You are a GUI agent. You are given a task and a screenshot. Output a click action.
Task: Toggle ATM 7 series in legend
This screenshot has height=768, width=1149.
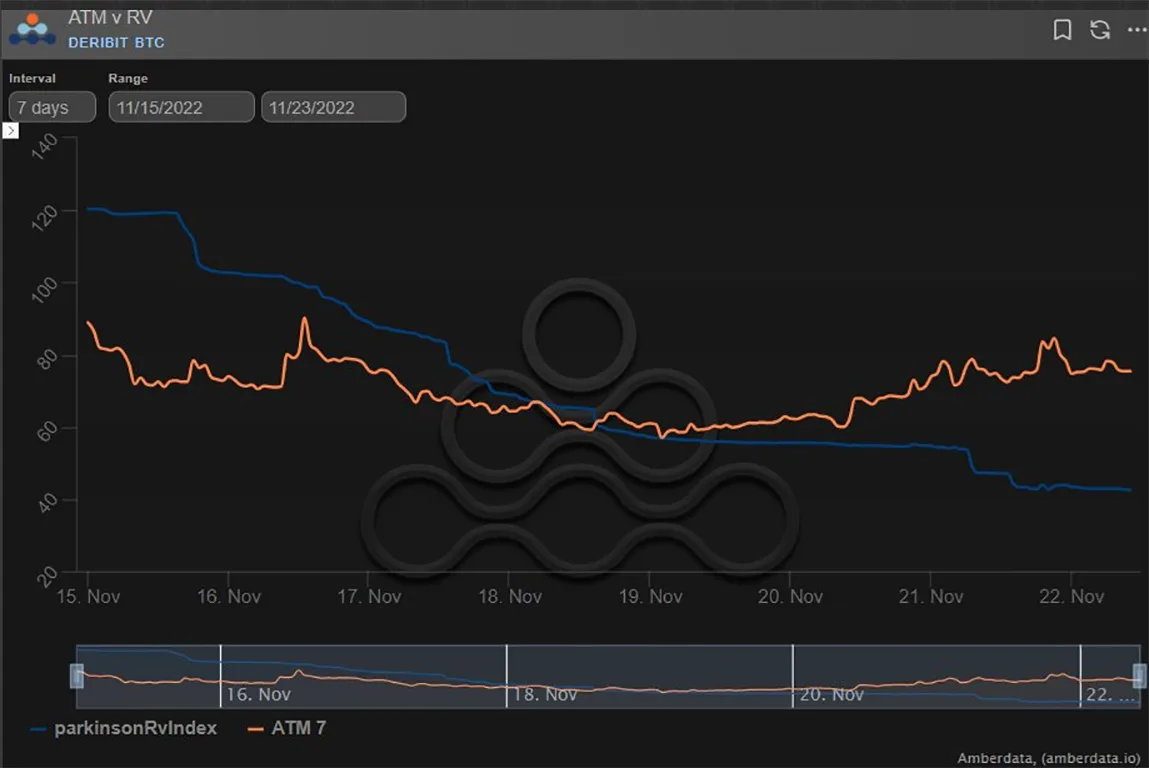click(287, 728)
